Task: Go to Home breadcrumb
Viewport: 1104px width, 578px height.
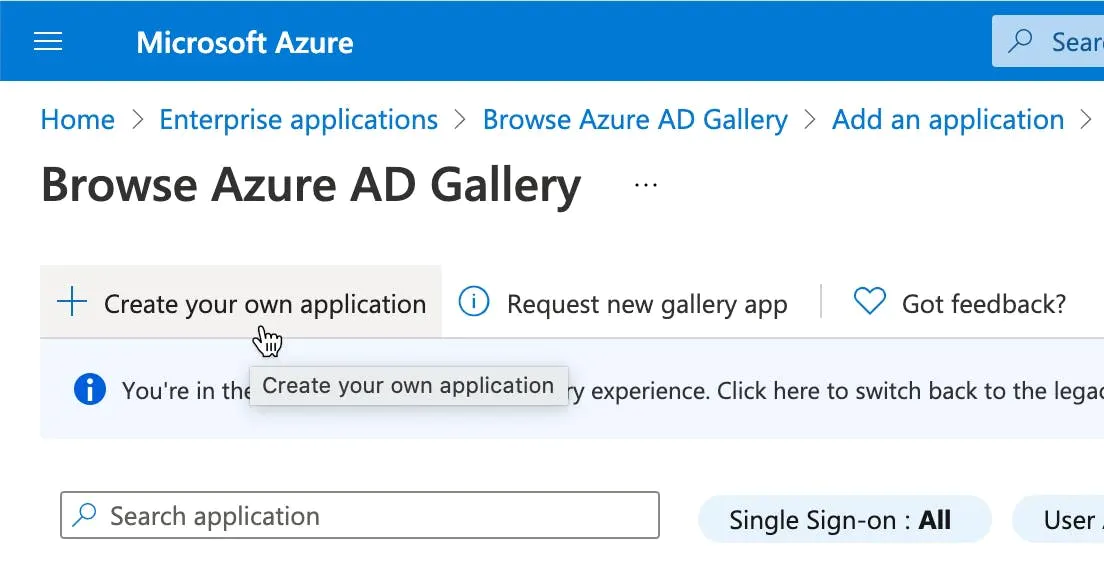Action: pyautogui.click(x=77, y=120)
